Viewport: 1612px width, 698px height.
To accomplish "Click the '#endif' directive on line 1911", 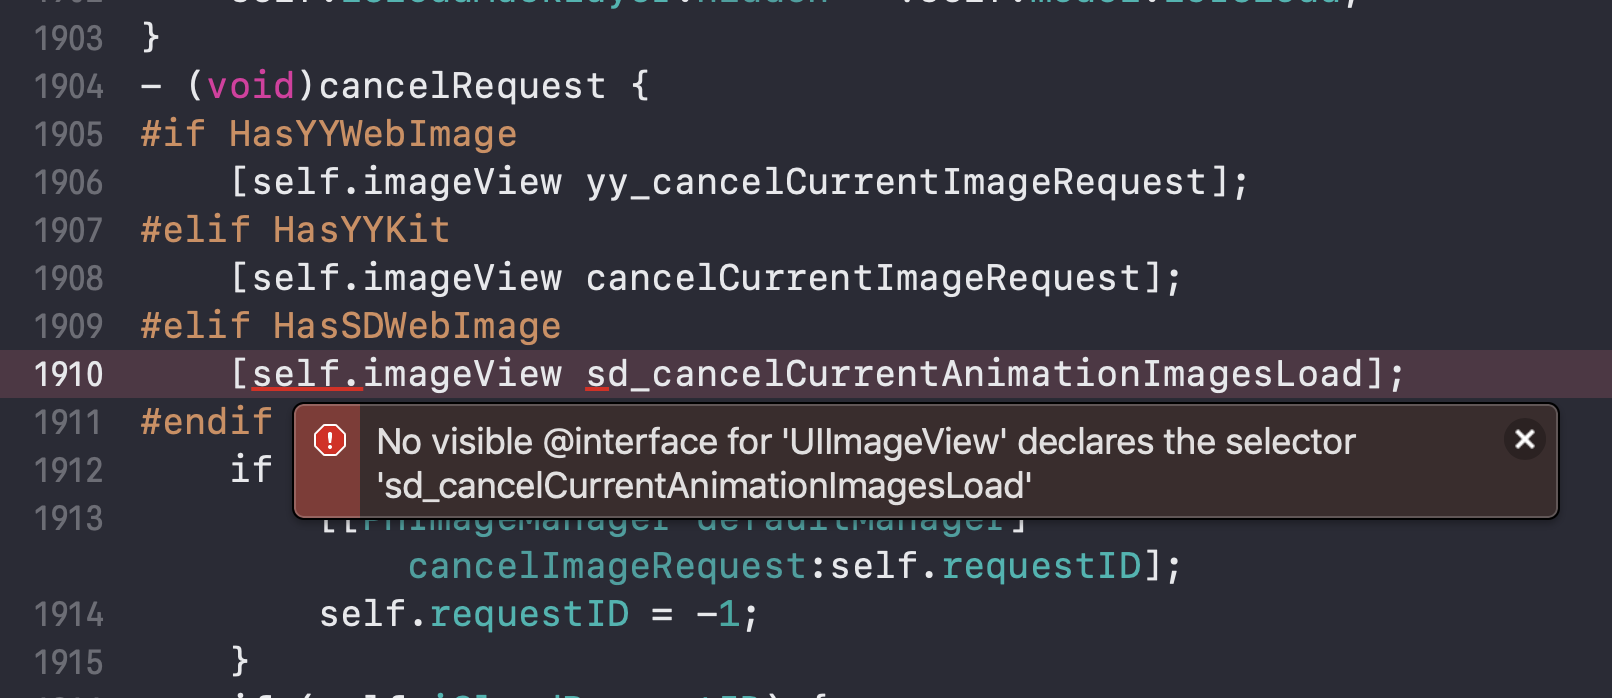I will [205, 421].
